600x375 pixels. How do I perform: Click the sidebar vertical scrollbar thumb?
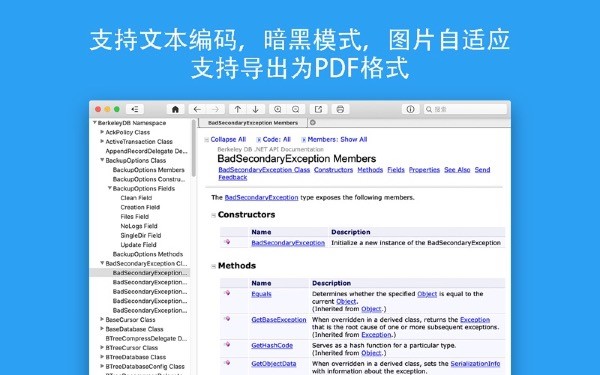coord(194,148)
